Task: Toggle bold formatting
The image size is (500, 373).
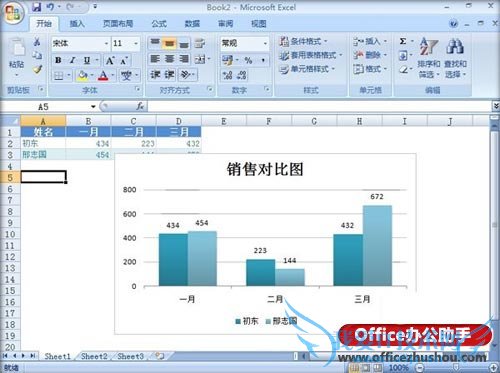Action: [x=58, y=60]
